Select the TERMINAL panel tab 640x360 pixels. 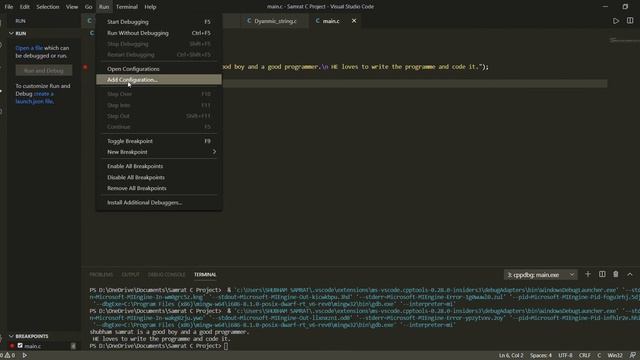pyautogui.click(x=205, y=275)
